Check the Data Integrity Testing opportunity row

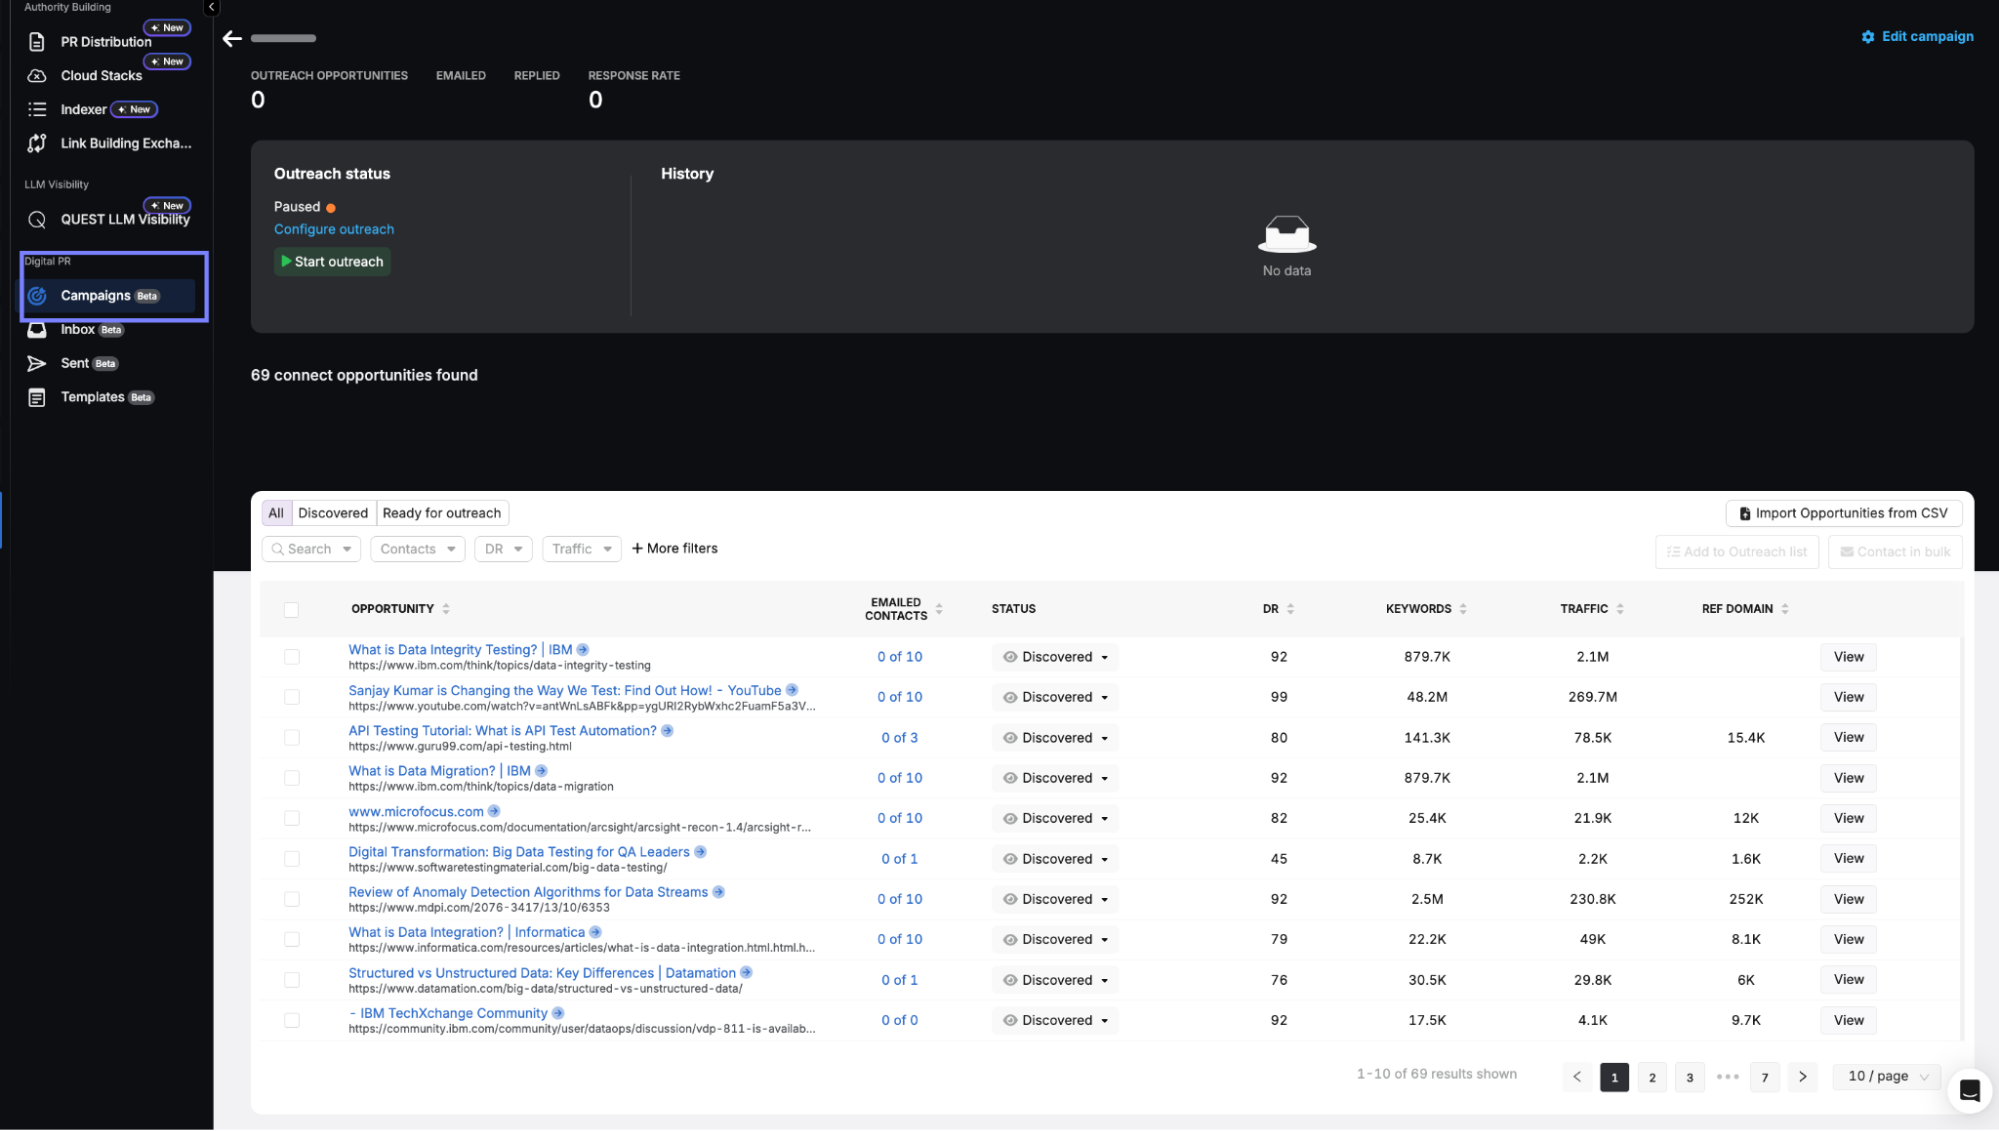point(291,657)
